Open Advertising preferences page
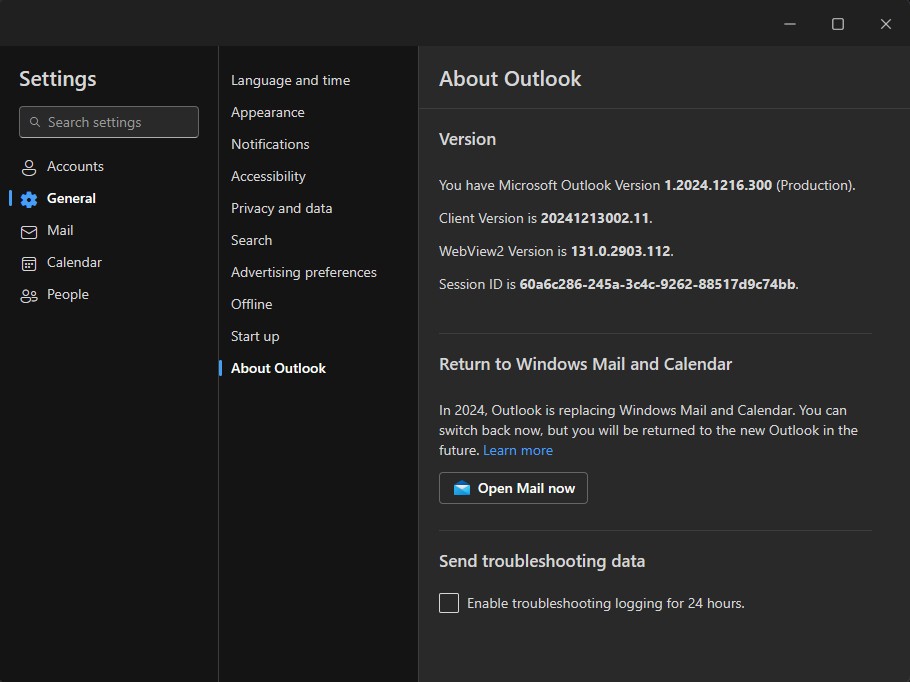This screenshot has width=910, height=682. [303, 272]
